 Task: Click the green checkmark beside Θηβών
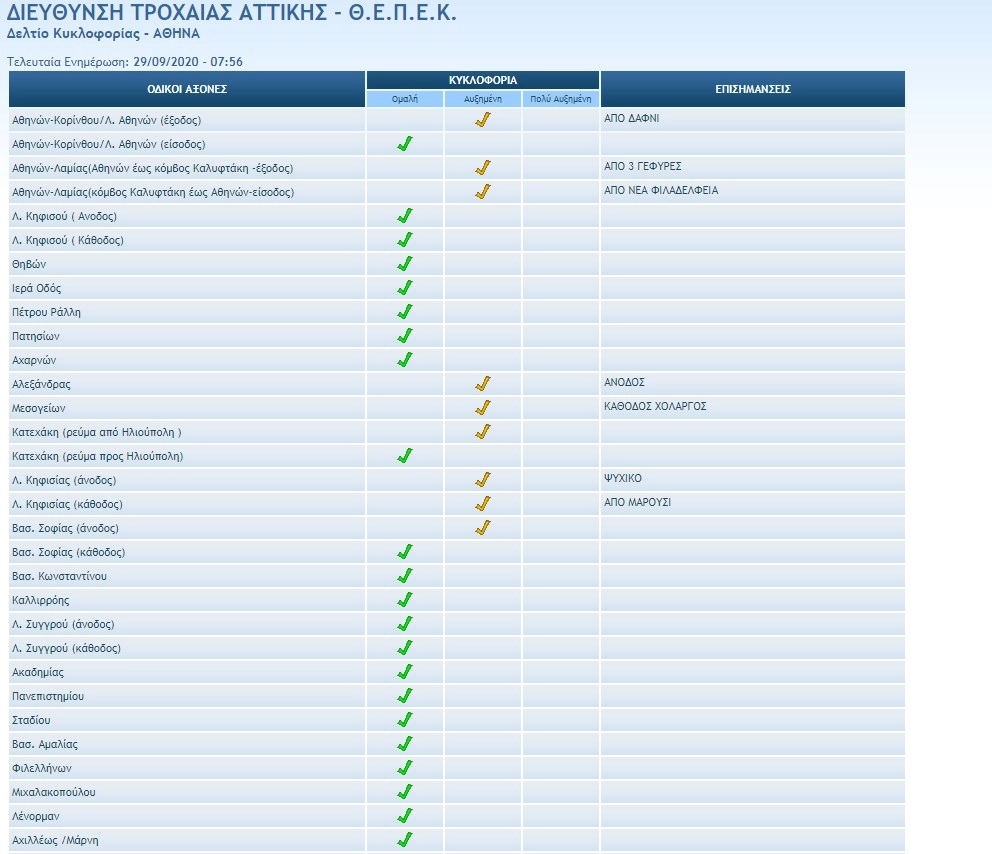[x=405, y=264]
